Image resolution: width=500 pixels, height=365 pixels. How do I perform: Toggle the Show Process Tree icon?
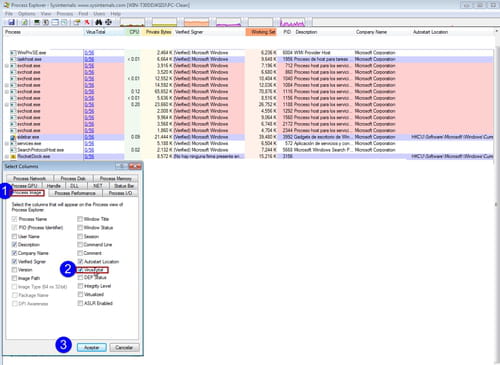[46, 22]
